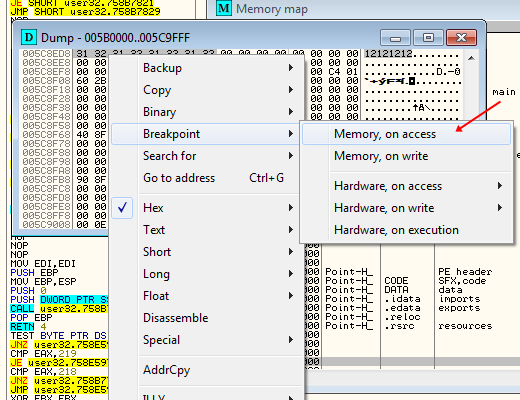Close the Dump window
The width and height of the screenshot is (520, 400).
(x=461, y=37)
